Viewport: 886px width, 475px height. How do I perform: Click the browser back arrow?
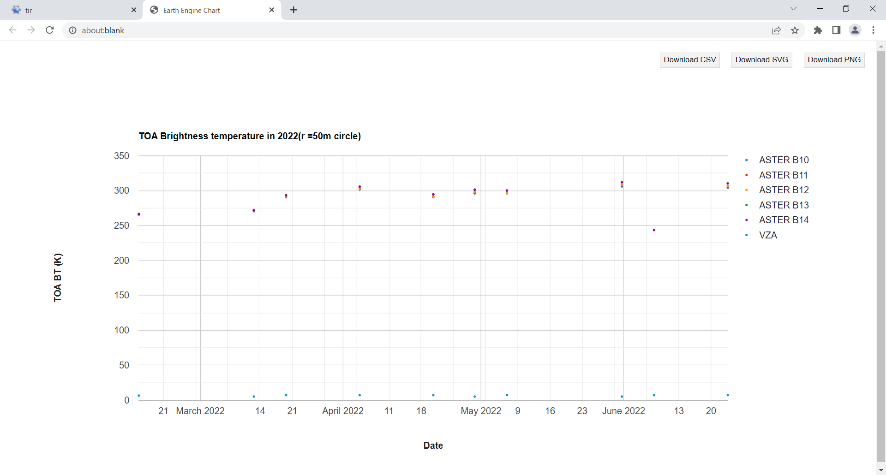click(12, 30)
